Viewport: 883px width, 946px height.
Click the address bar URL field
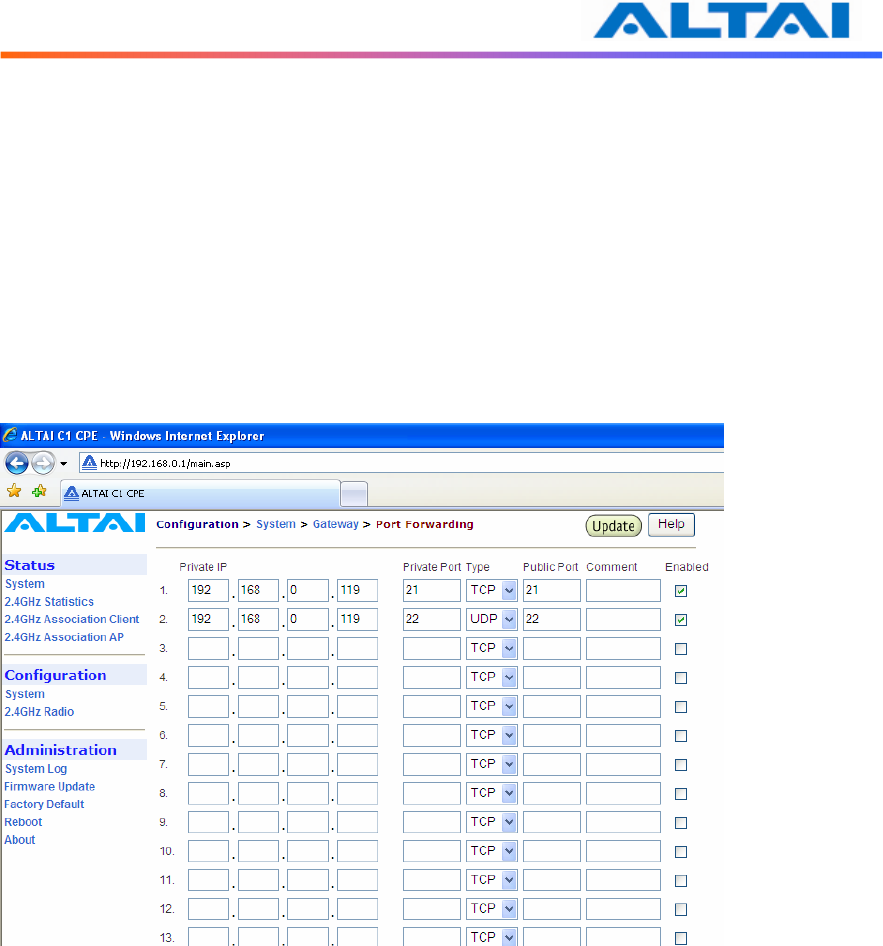point(402,463)
